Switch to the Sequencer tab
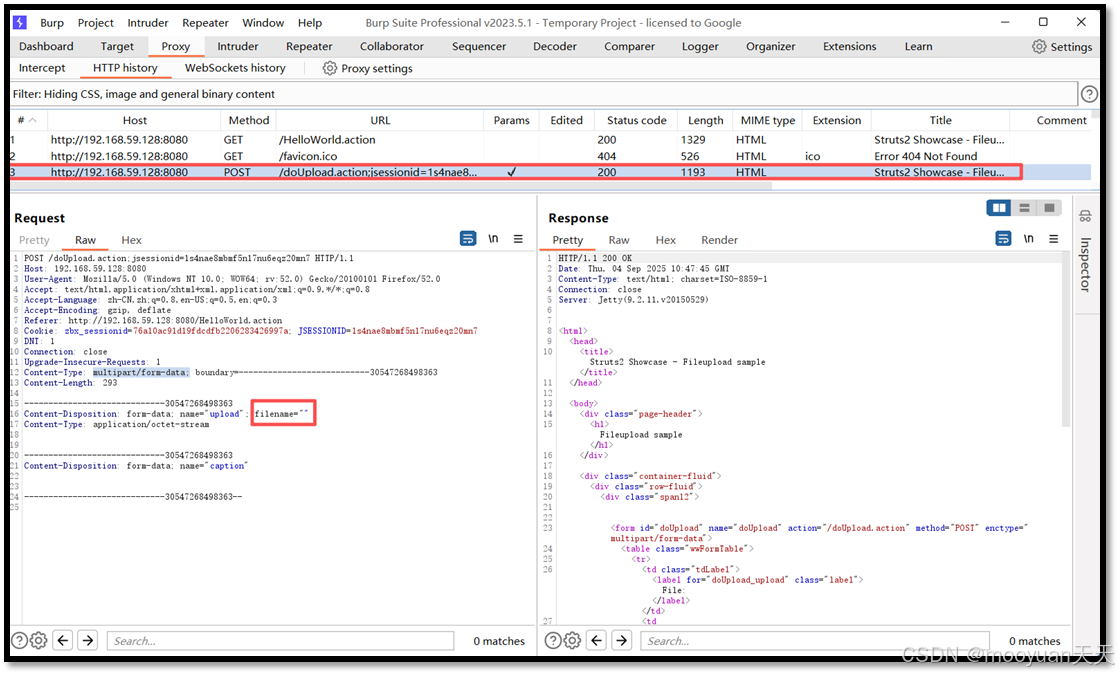 (x=479, y=46)
